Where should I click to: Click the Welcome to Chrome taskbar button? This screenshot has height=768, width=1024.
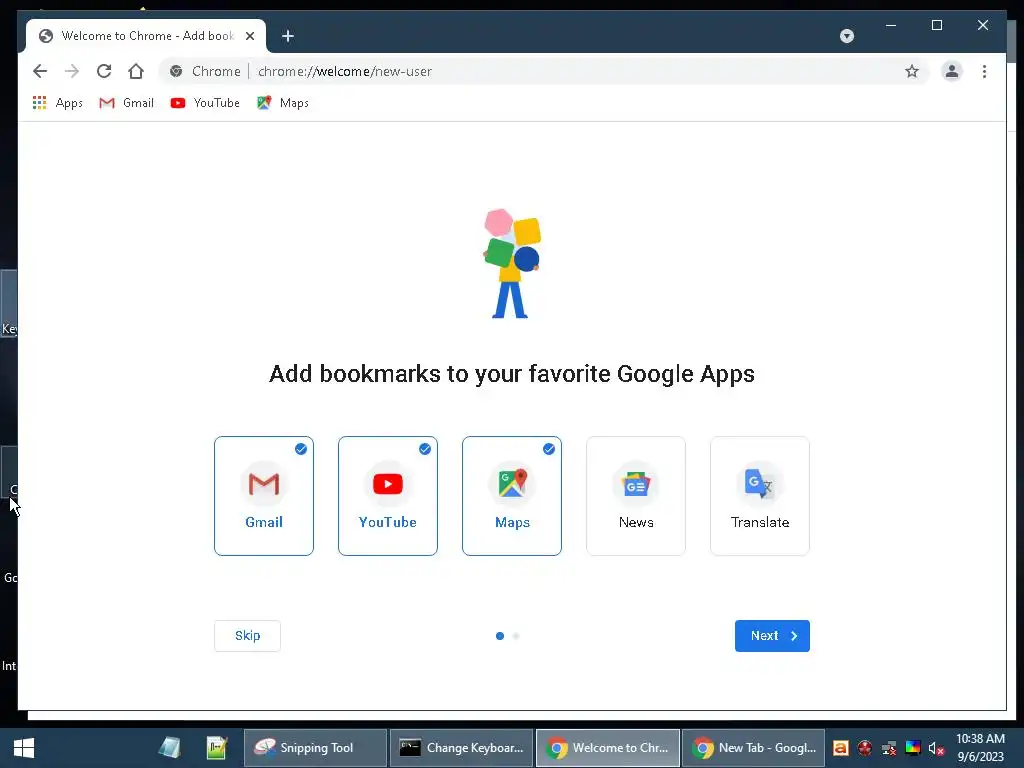point(608,748)
